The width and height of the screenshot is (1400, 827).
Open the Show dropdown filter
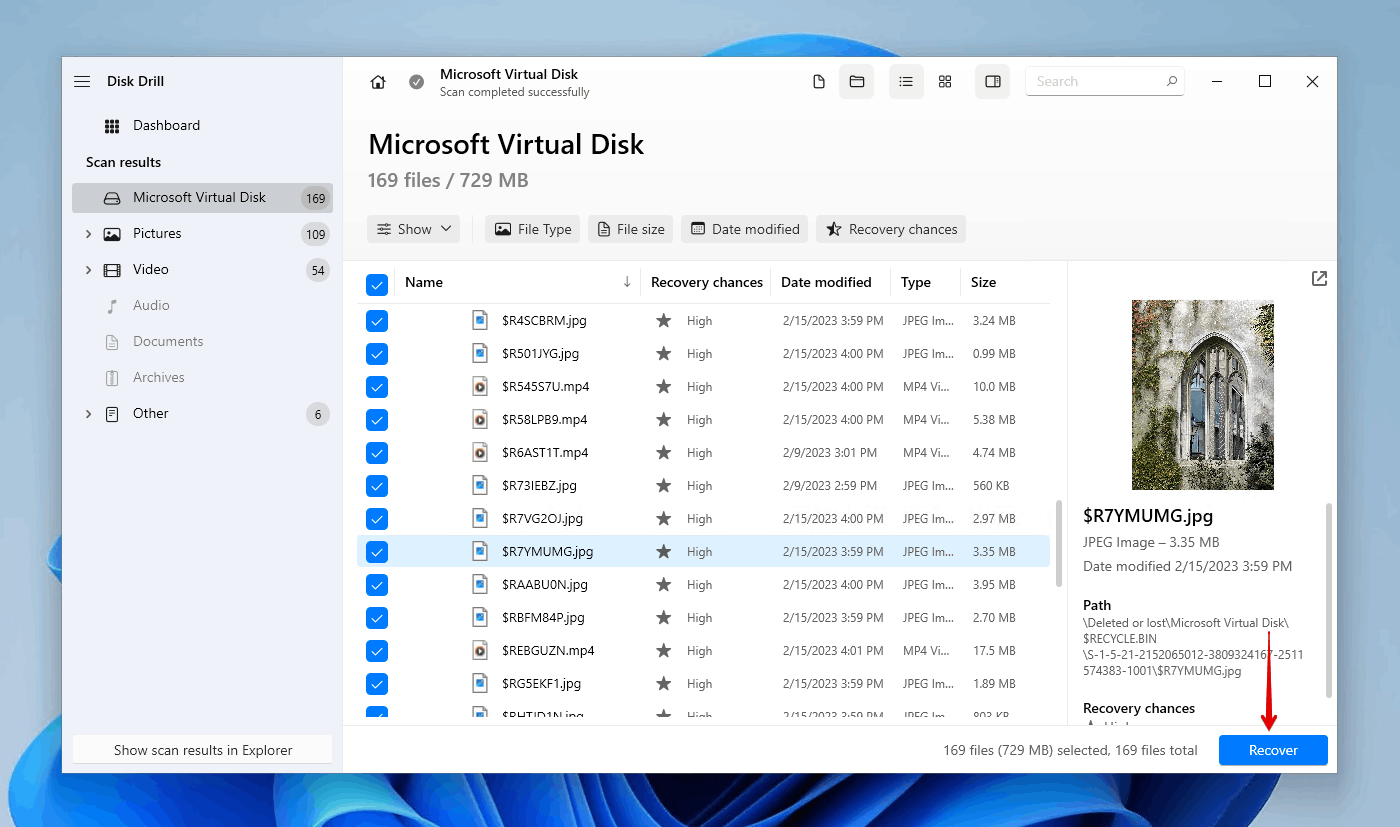(x=413, y=229)
